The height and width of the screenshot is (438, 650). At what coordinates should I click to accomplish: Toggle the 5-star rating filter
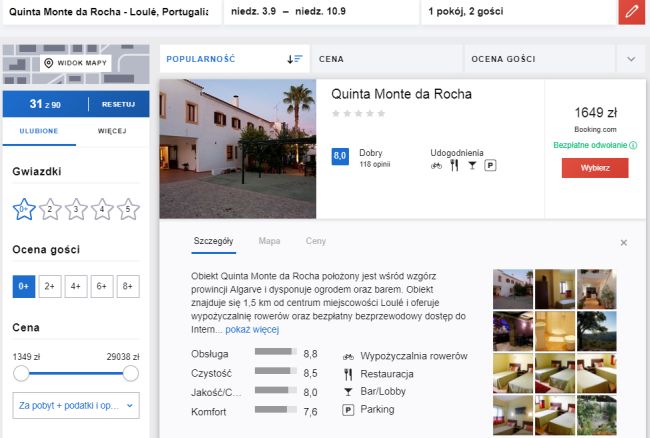click(x=128, y=209)
